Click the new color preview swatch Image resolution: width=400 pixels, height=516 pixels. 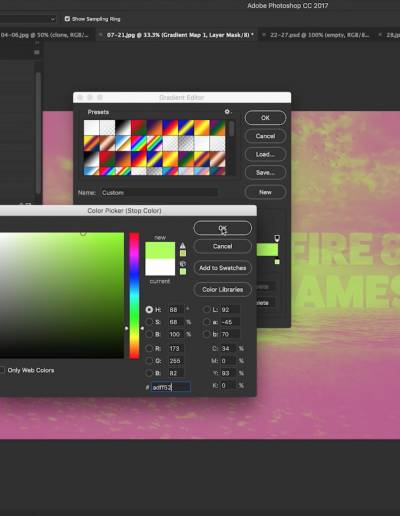click(x=160, y=250)
